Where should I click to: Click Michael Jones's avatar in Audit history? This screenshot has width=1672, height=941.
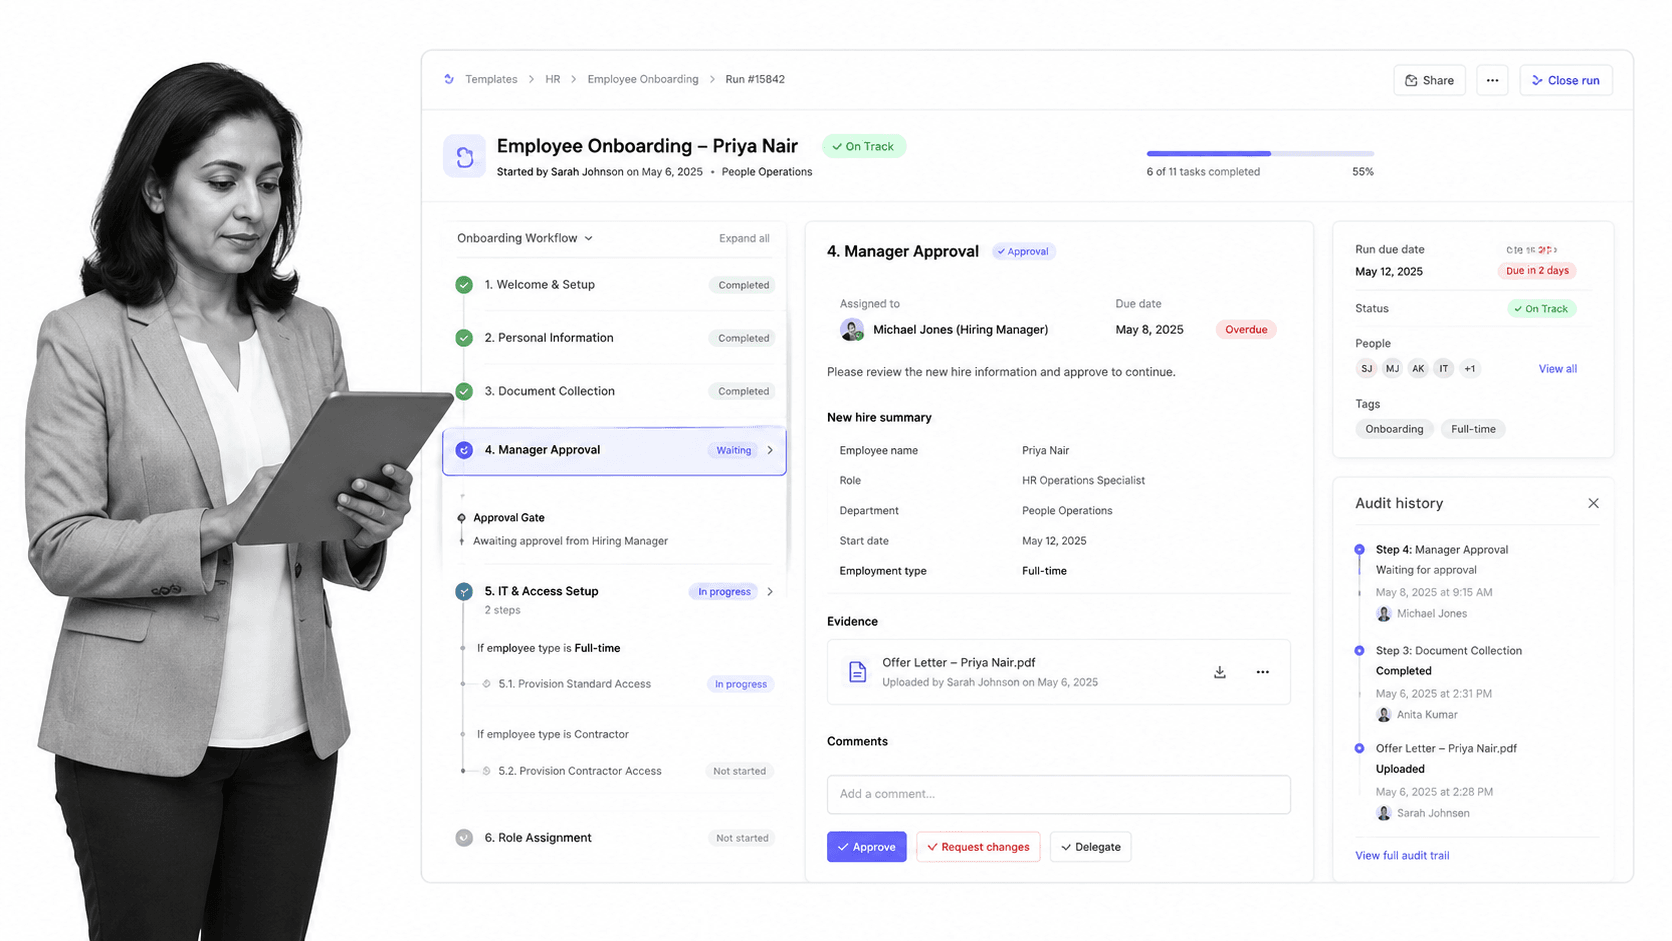1384,614
